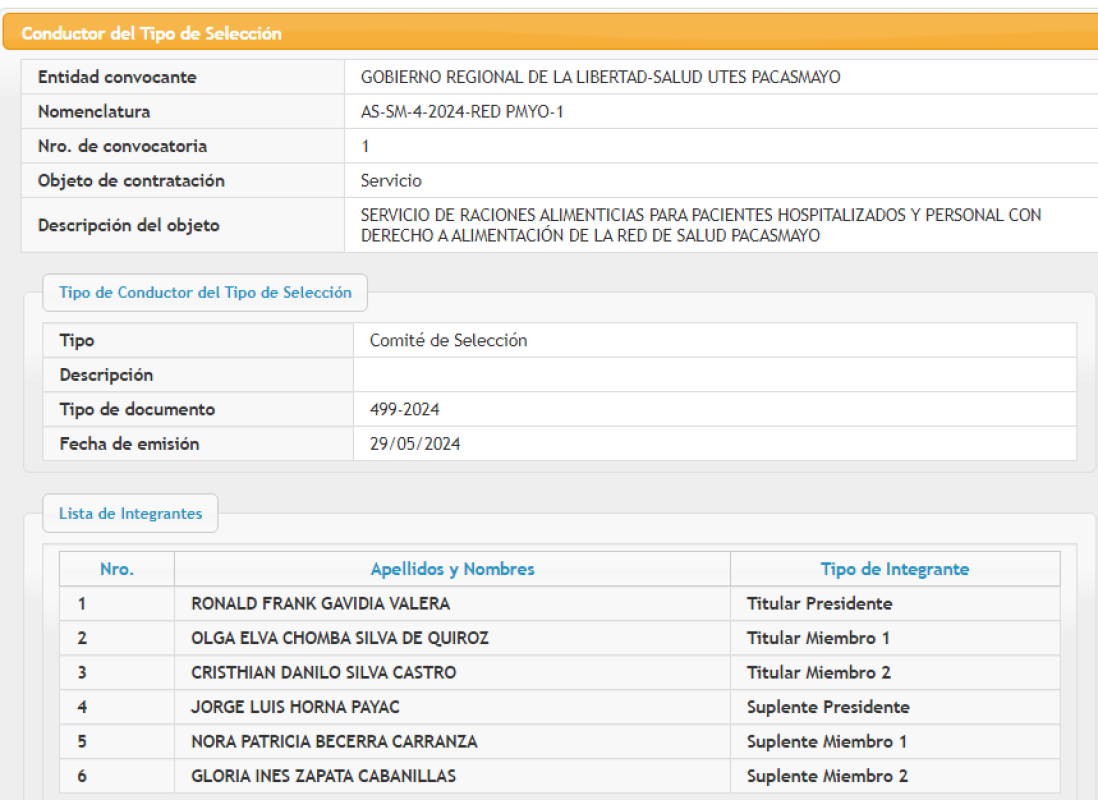Select member 'RONALD FRANK GAVIDIA VALERA'
Viewport: 1098px width, 800px height.
point(321,604)
